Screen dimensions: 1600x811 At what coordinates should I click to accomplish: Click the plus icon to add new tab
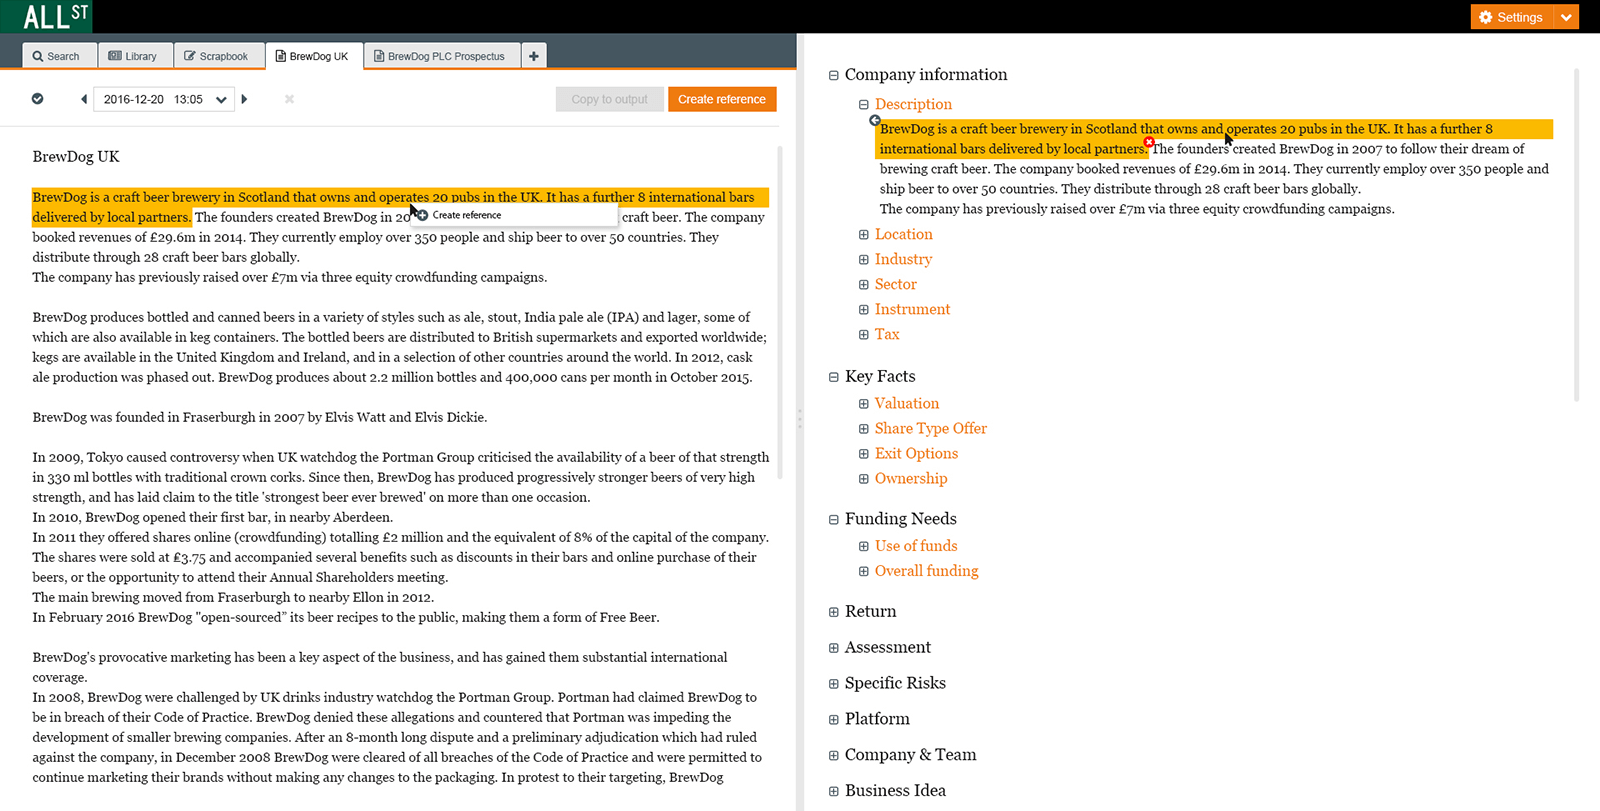point(534,56)
